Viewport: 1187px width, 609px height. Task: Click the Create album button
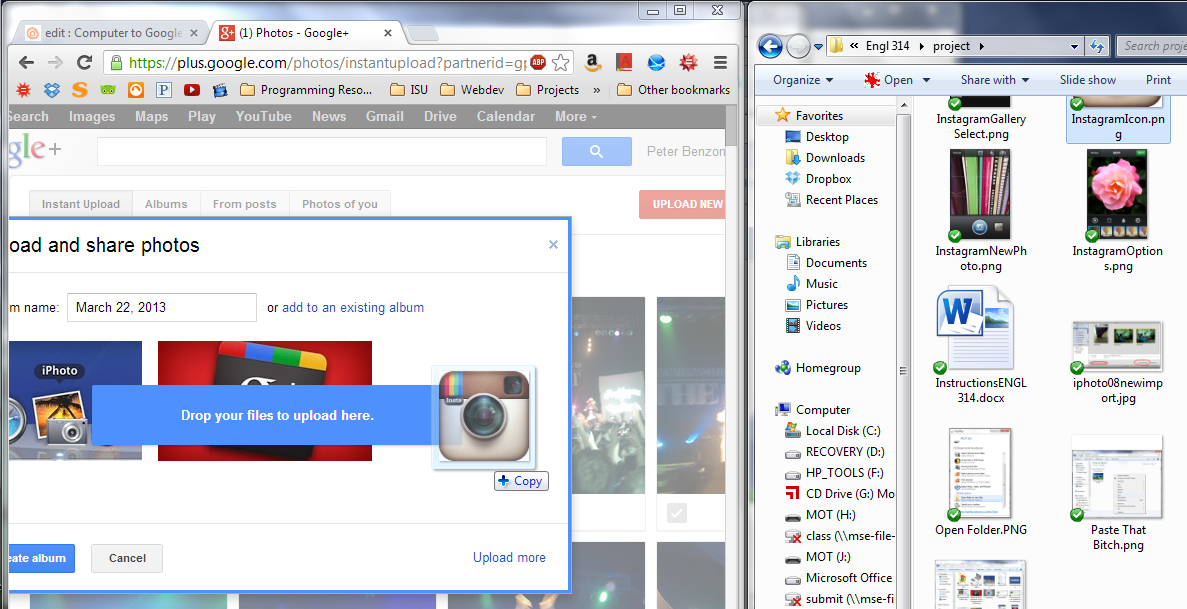click(x=42, y=558)
